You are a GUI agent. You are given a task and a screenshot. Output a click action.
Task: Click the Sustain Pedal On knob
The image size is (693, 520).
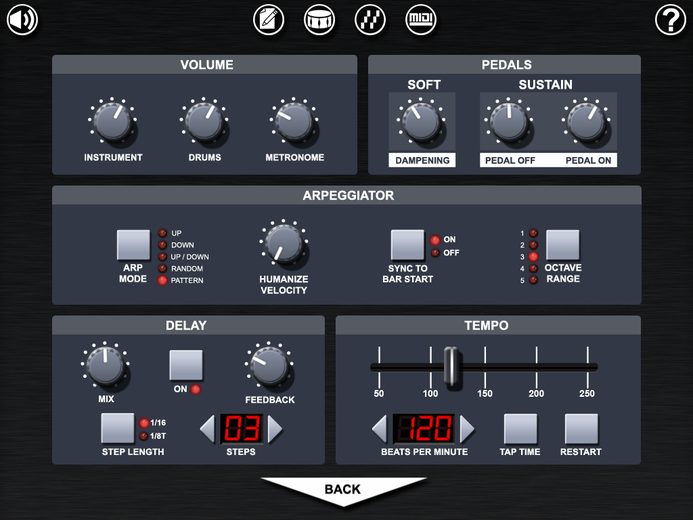586,121
